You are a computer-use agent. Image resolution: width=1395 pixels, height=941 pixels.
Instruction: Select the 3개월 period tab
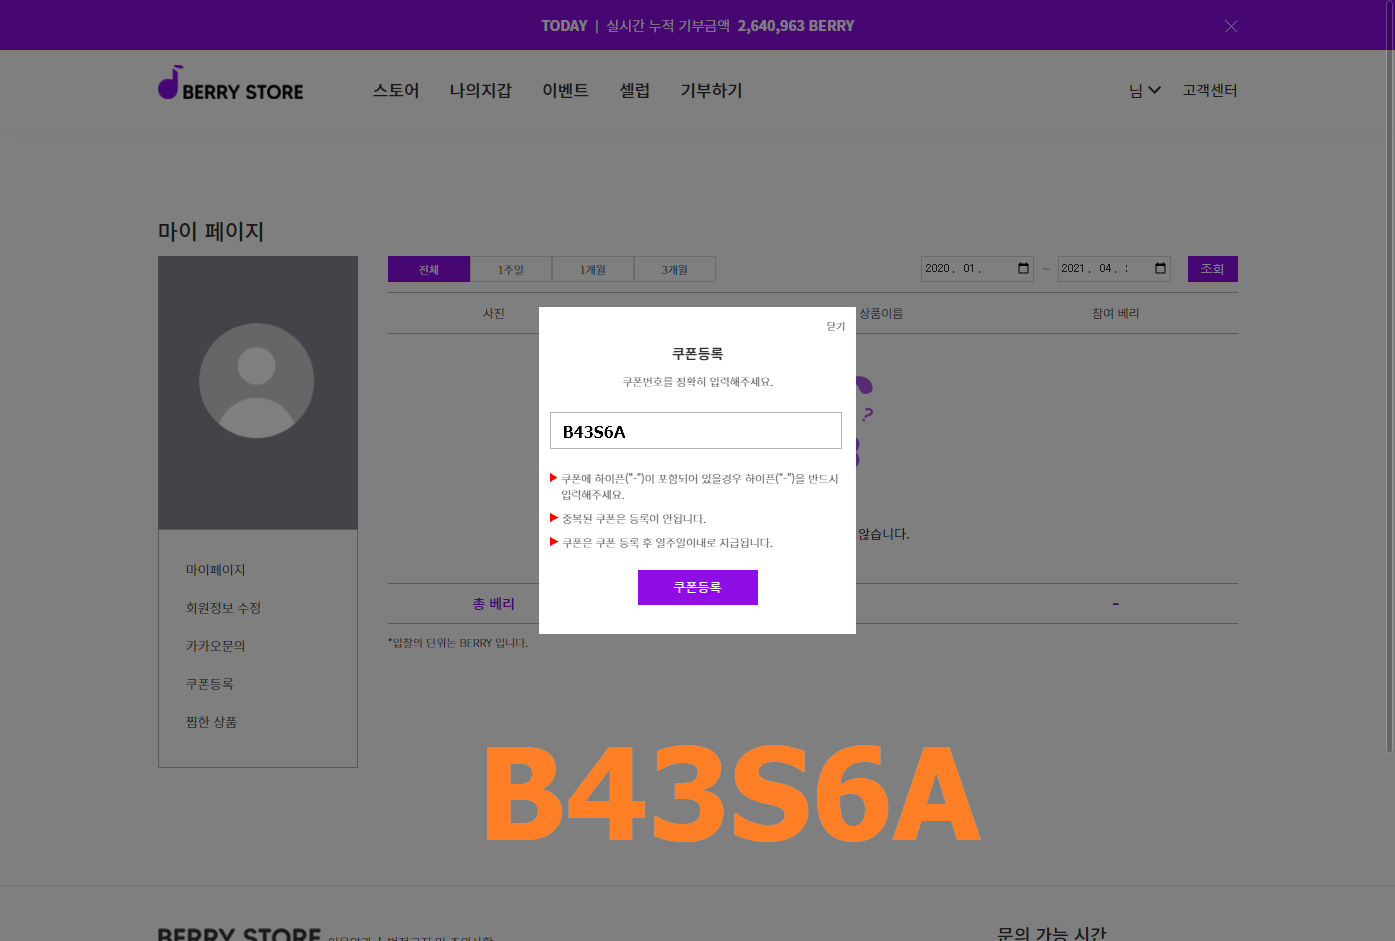click(x=675, y=269)
